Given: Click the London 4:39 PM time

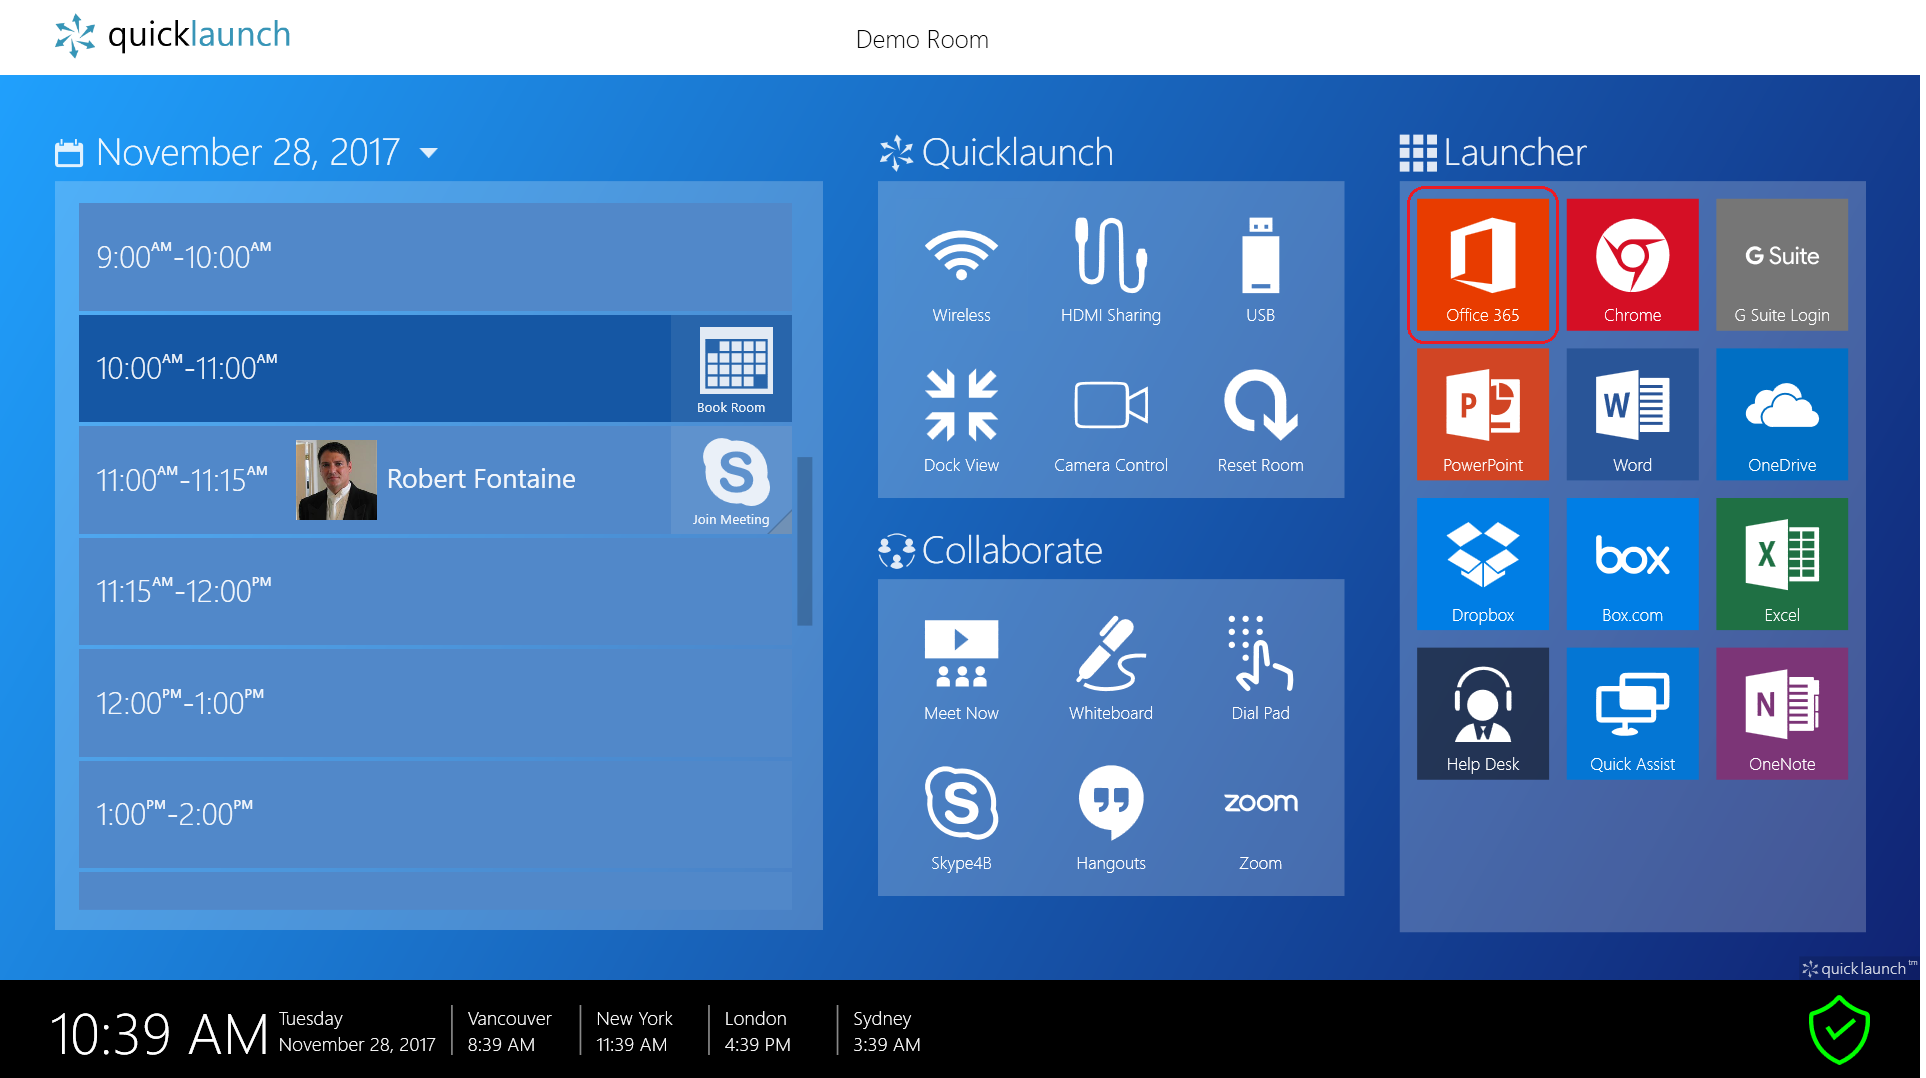Looking at the screenshot, I should [760, 1033].
